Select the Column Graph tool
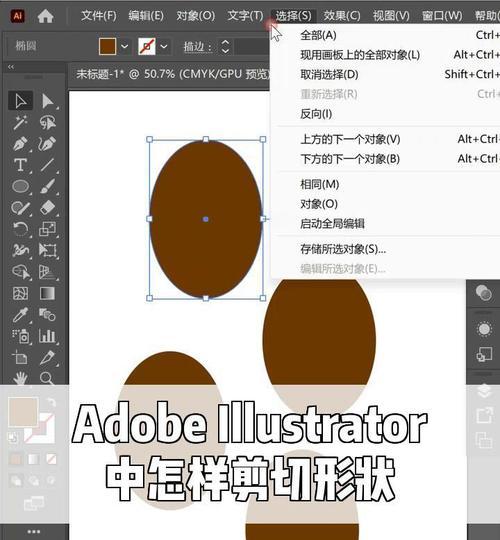 [x=47, y=336]
